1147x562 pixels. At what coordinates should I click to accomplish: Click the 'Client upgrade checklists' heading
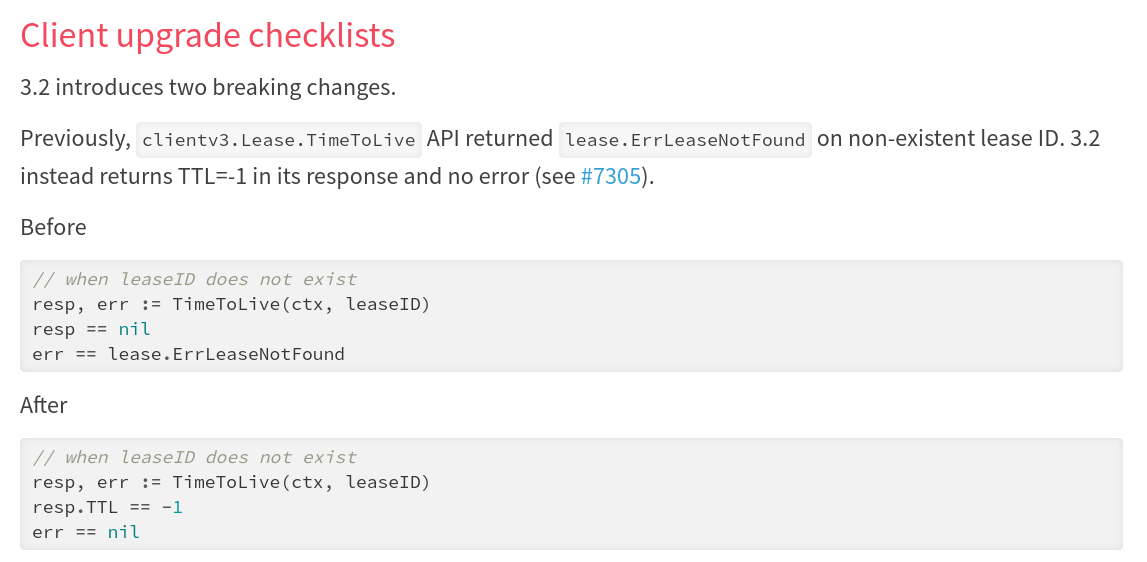click(208, 36)
